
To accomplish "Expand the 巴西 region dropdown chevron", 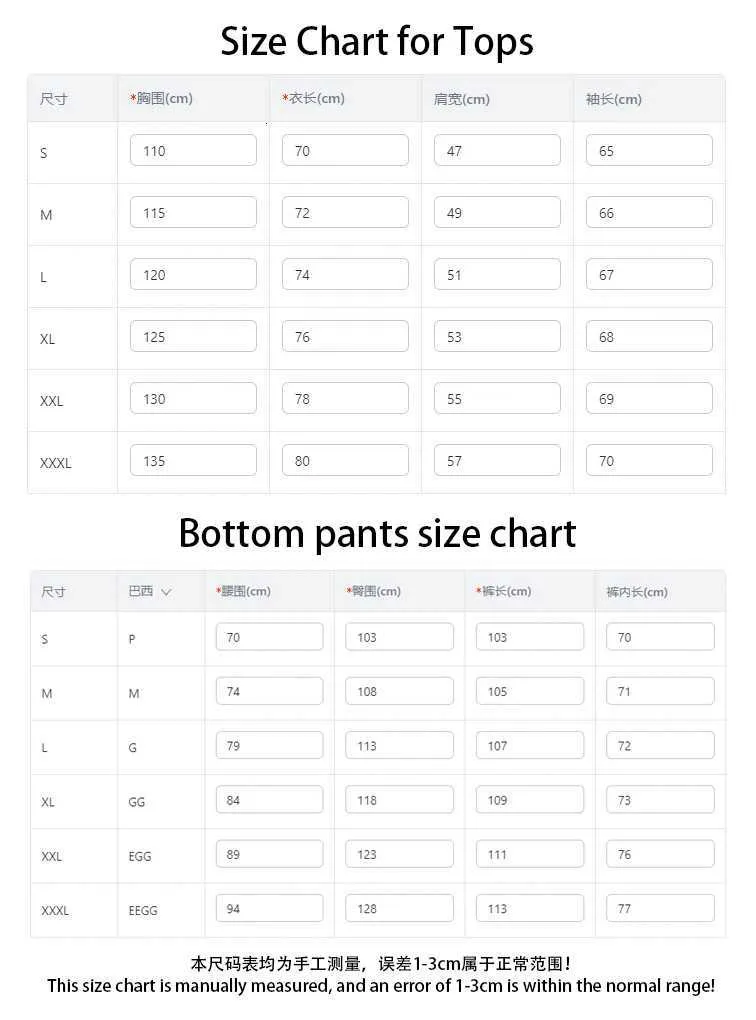I will click(x=166, y=592).
